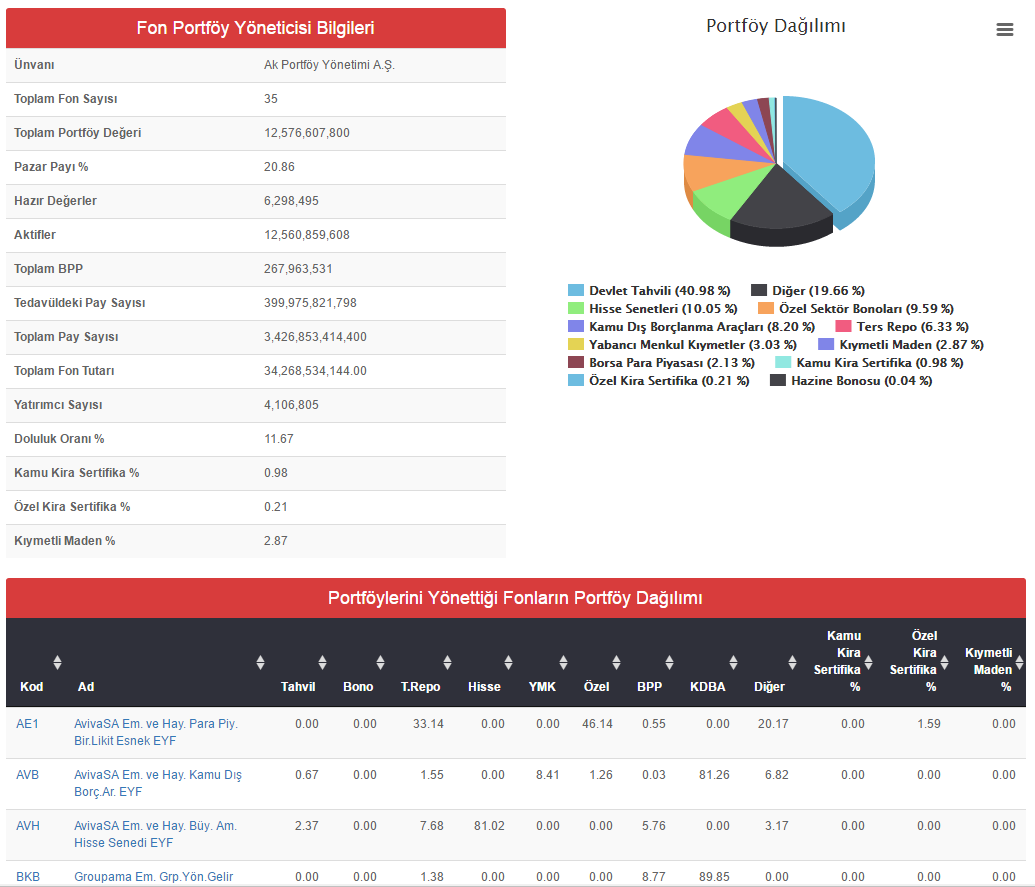Sort by Kamu Kira Sertifika % arrows
Viewport: 1035px width, 887px height.
(869, 662)
